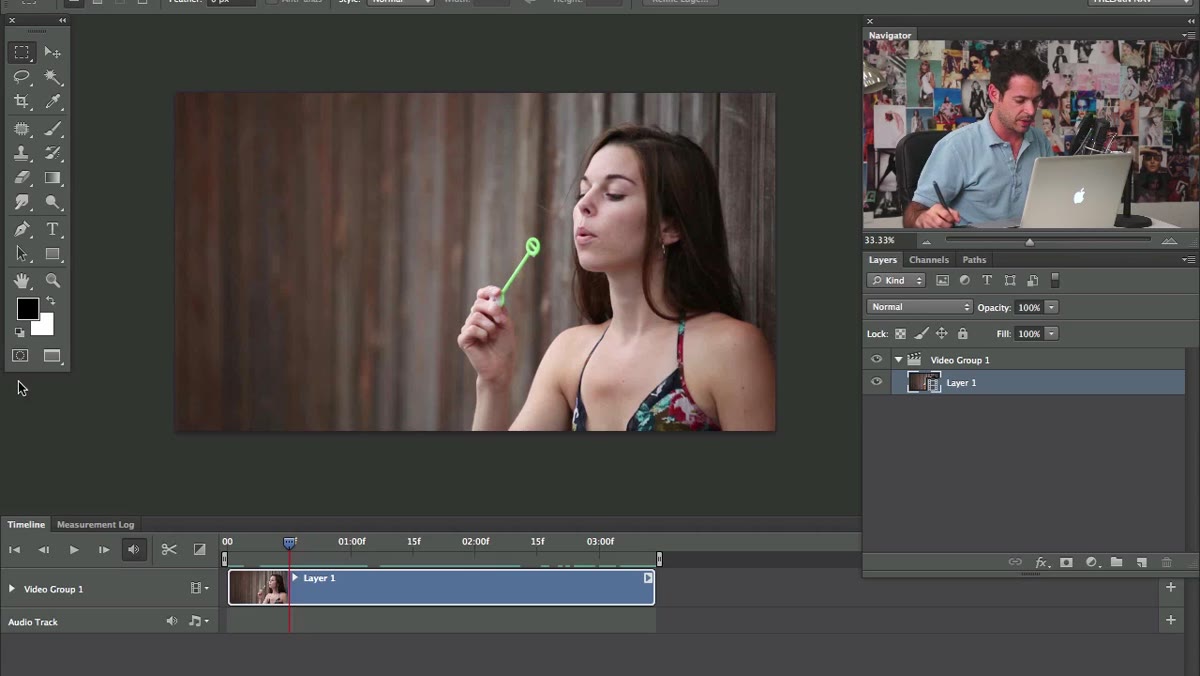Select the Magic Wand tool
This screenshot has height=676, width=1200.
tap(53, 77)
